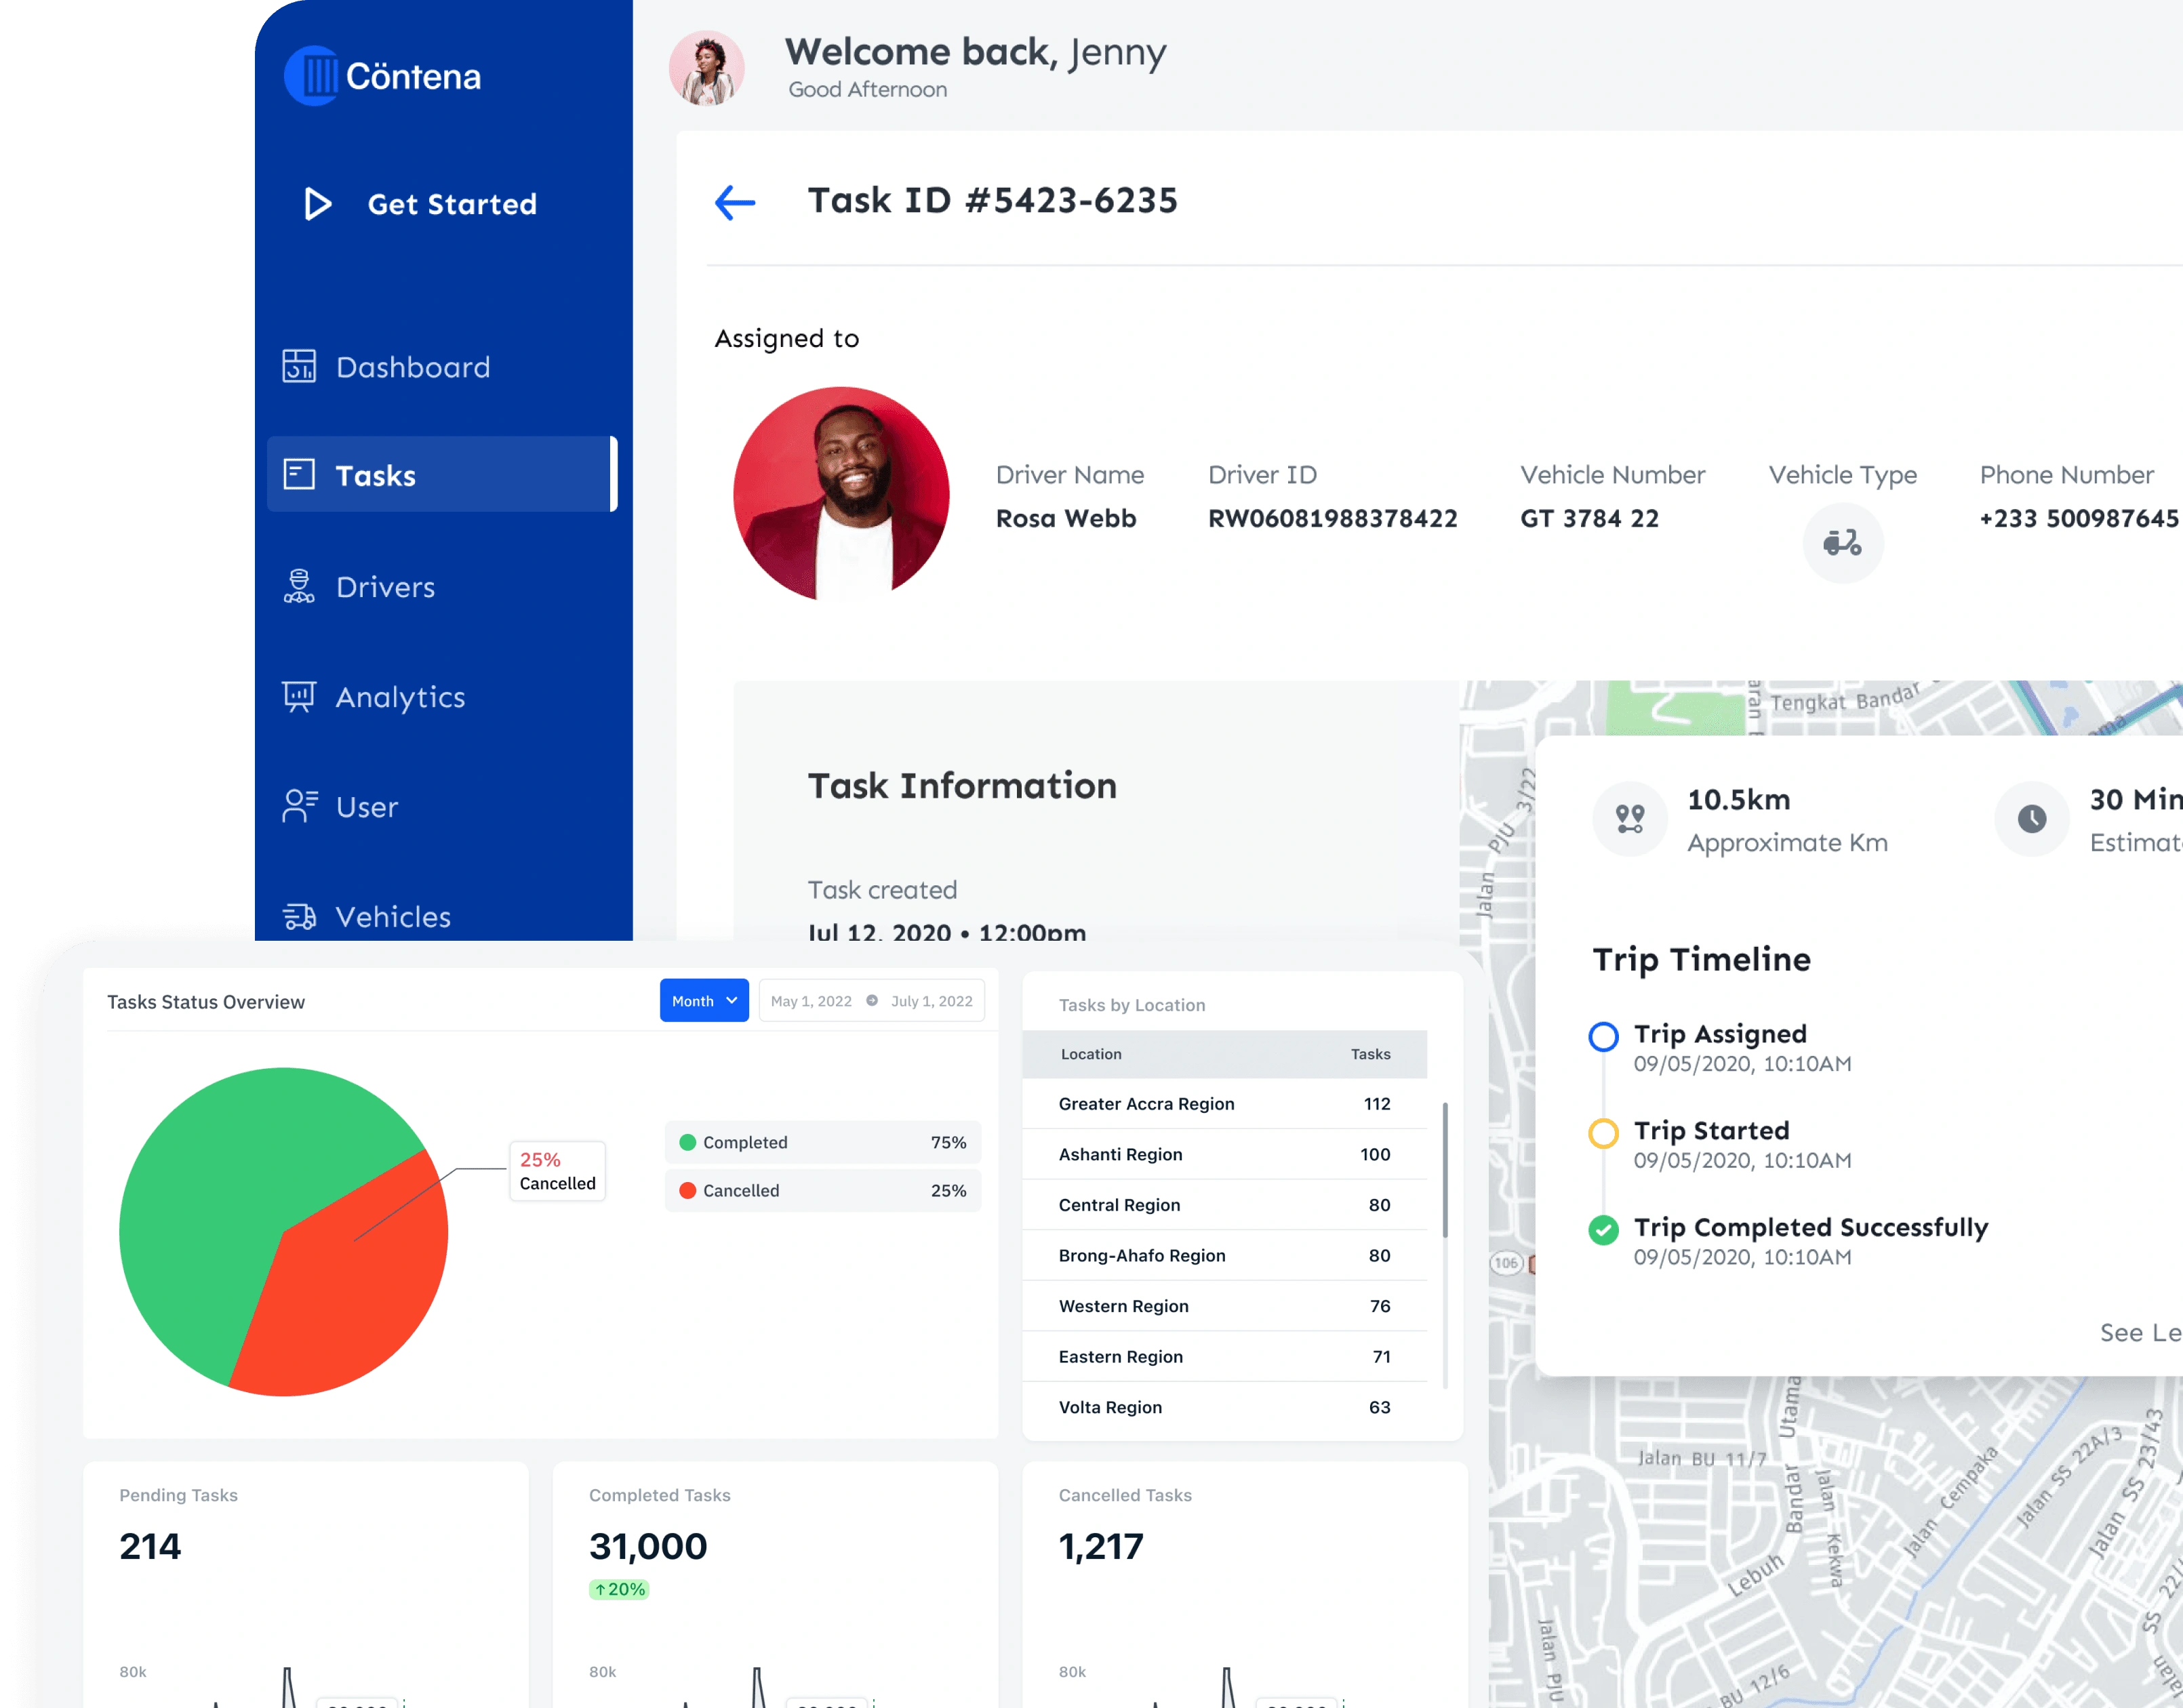
Task: Select the Trip Started yellow circle marker
Action: pos(1603,1133)
